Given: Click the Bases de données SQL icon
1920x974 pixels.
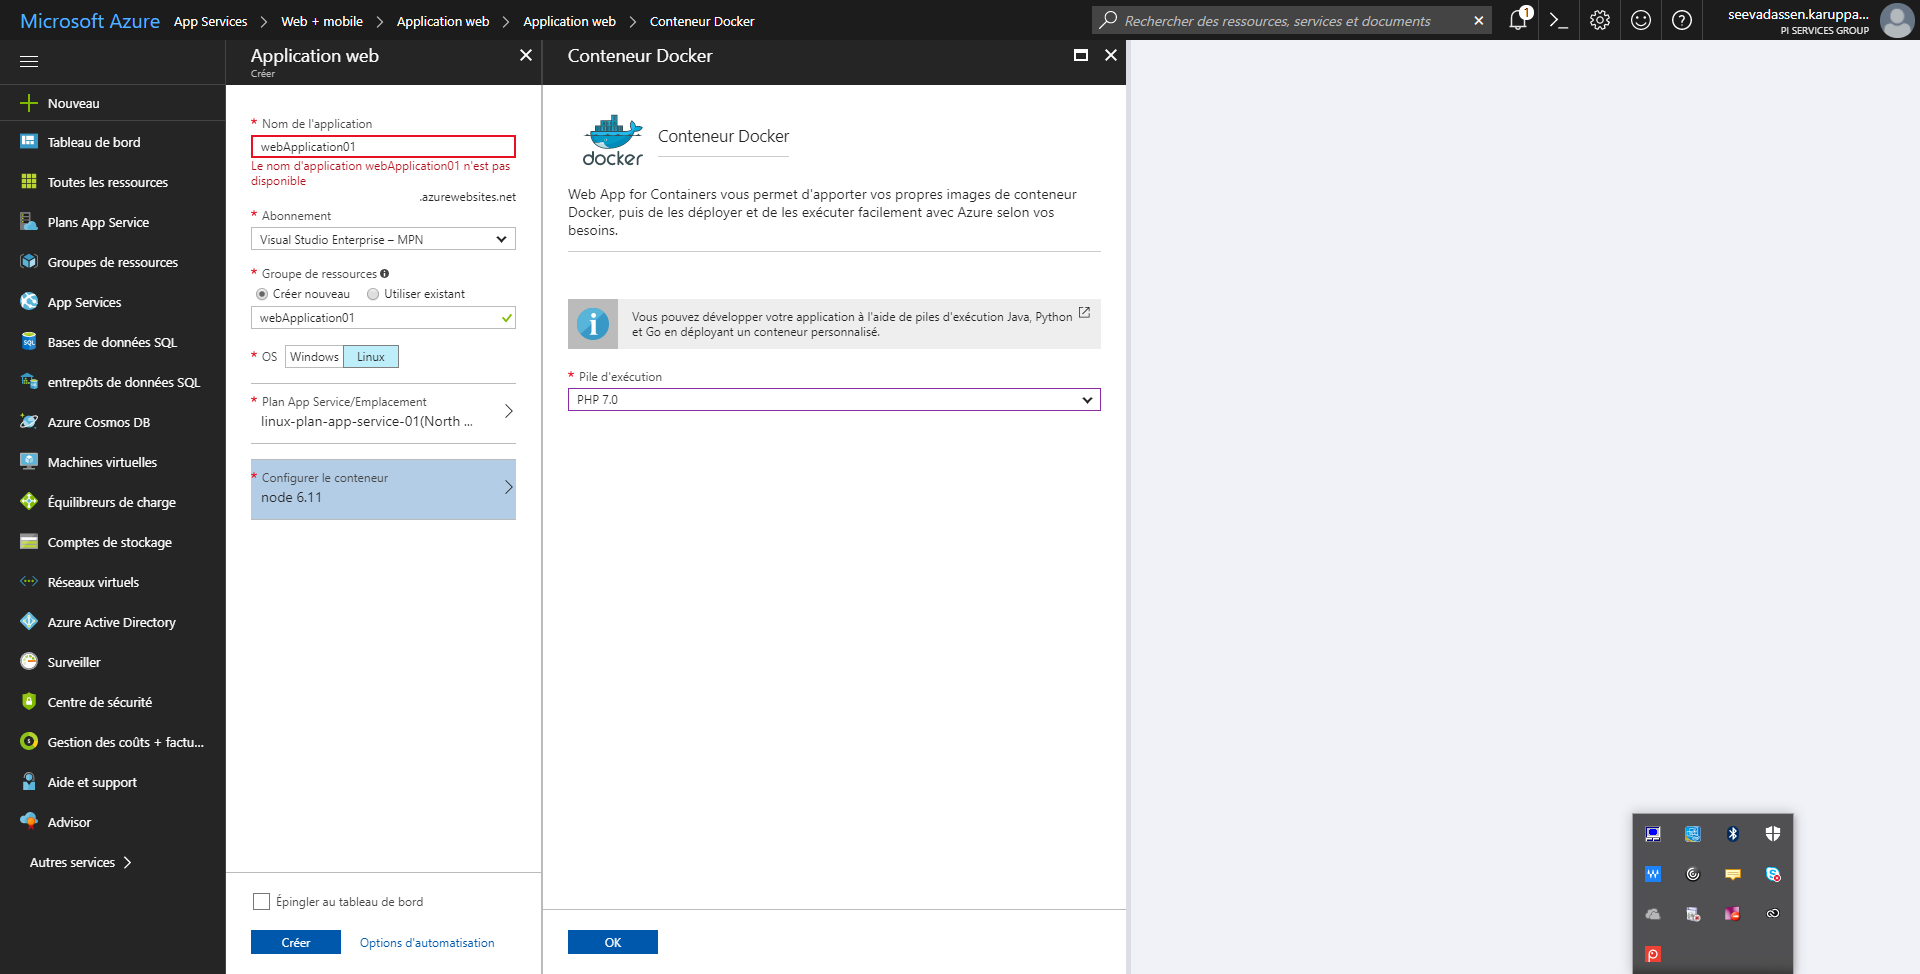Looking at the screenshot, I should click(29, 342).
